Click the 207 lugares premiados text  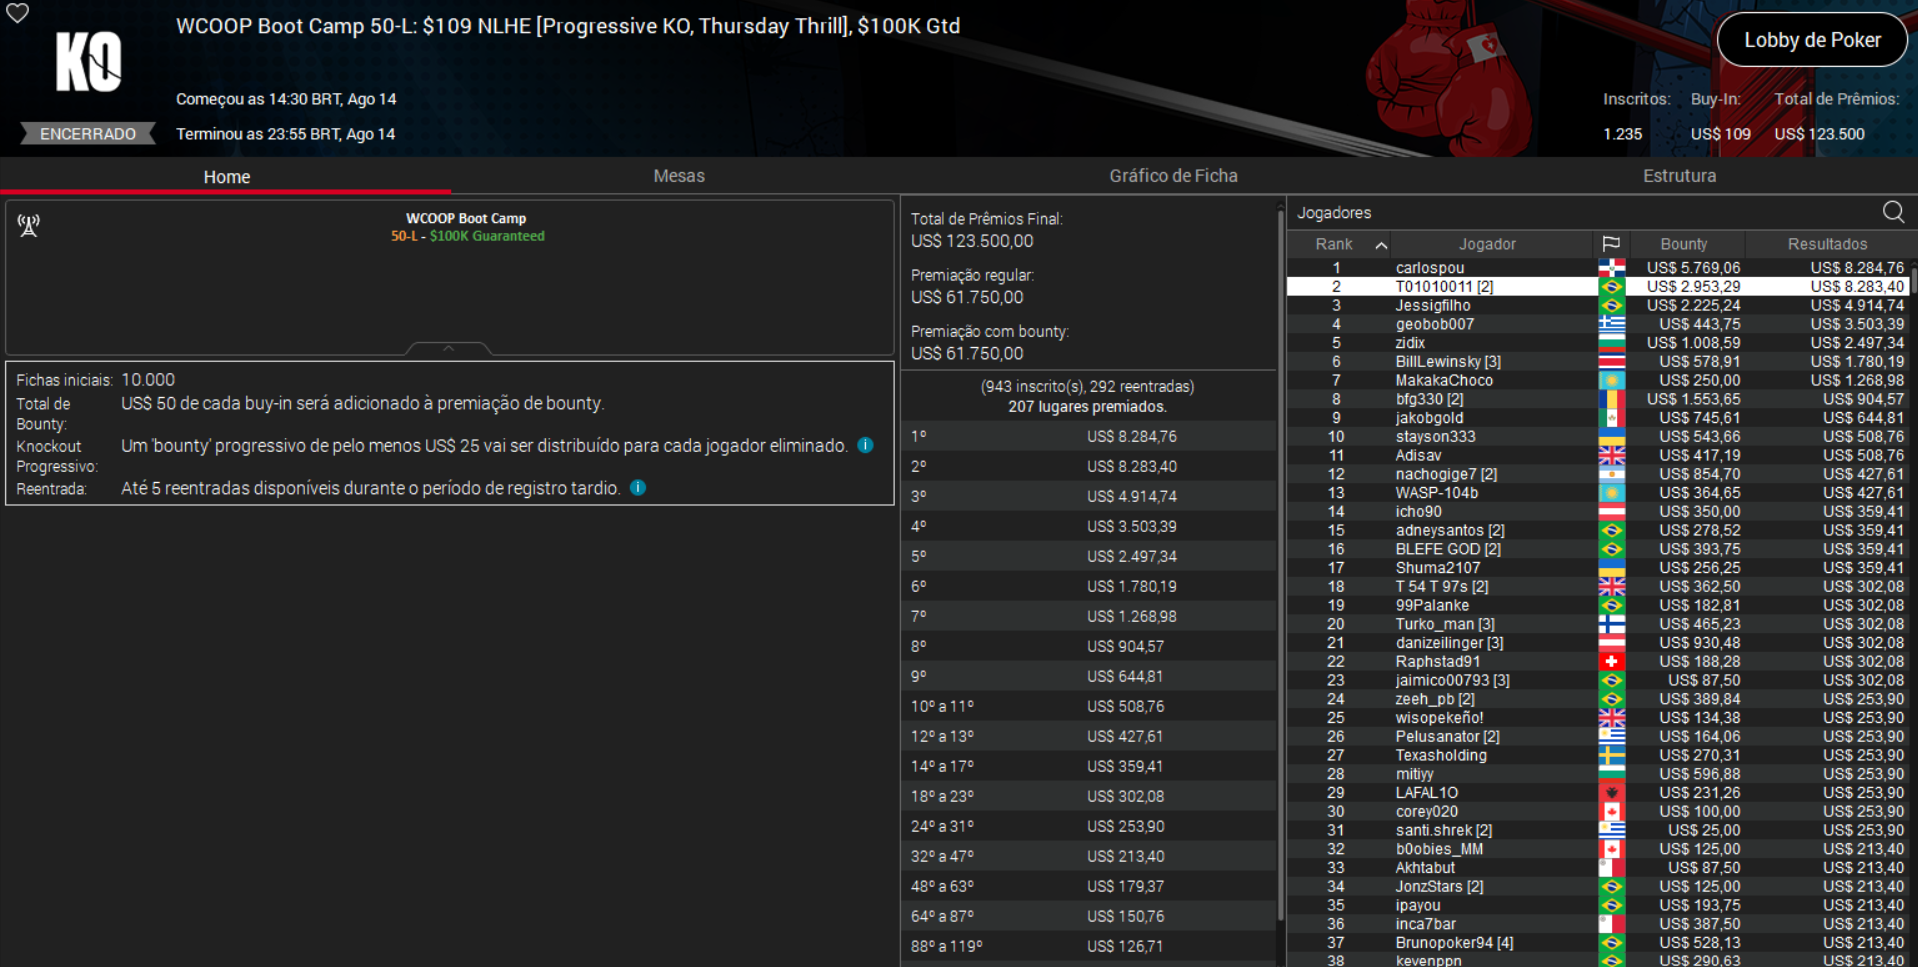pos(1087,407)
